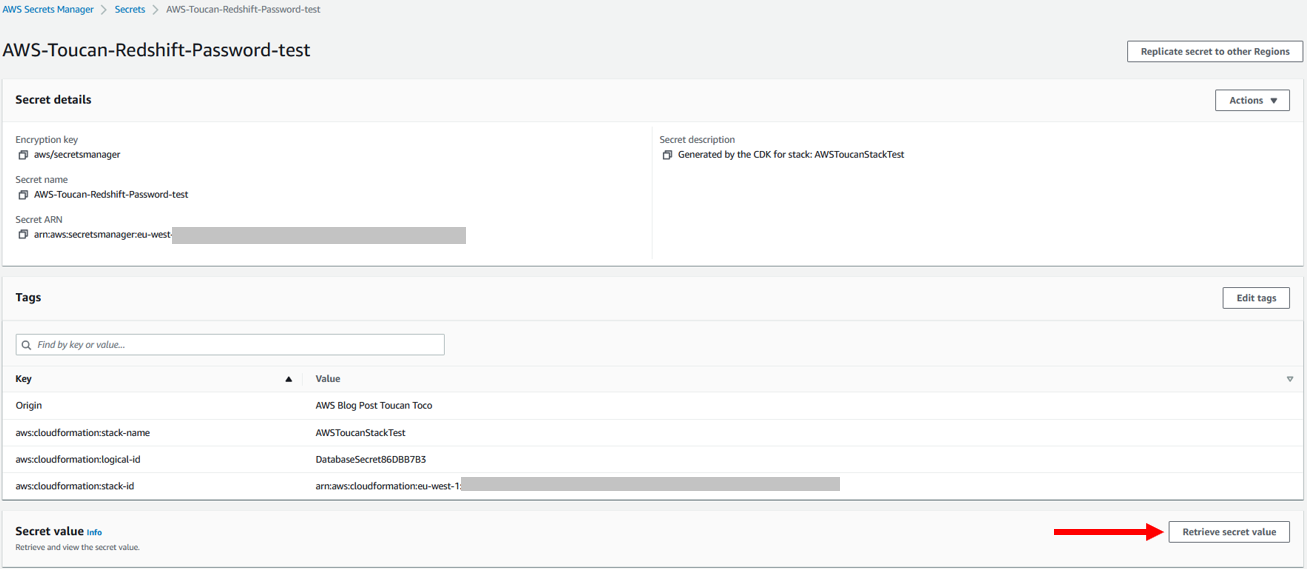Click Retrieve secret value button
The width and height of the screenshot is (1307, 569).
[x=1229, y=532]
